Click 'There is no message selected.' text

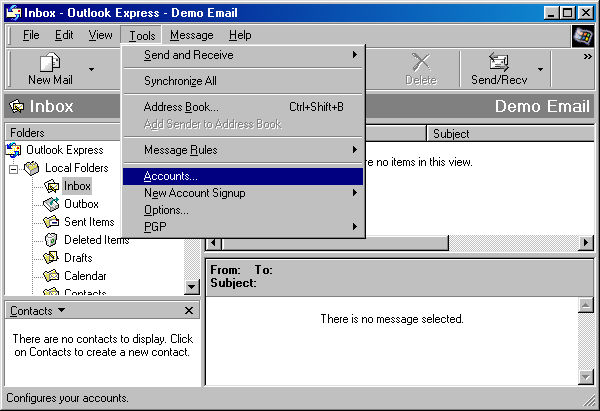tap(392, 319)
